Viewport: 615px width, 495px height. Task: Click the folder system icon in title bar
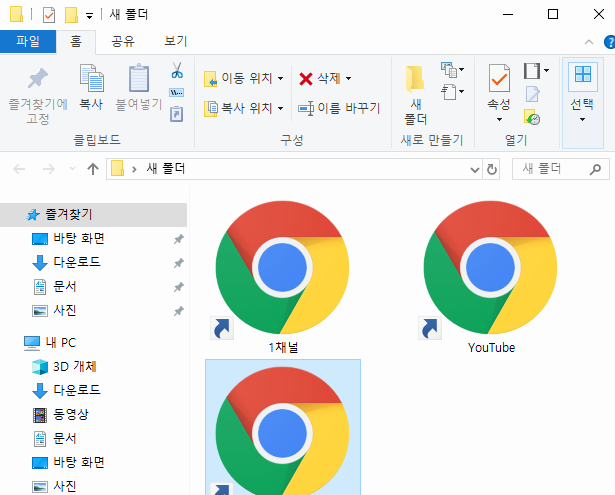tap(16, 14)
